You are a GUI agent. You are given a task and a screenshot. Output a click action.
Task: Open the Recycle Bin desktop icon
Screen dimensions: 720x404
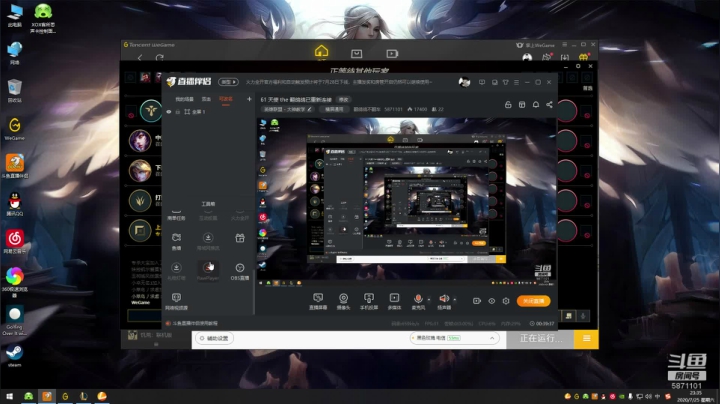pyautogui.click(x=15, y=90)
